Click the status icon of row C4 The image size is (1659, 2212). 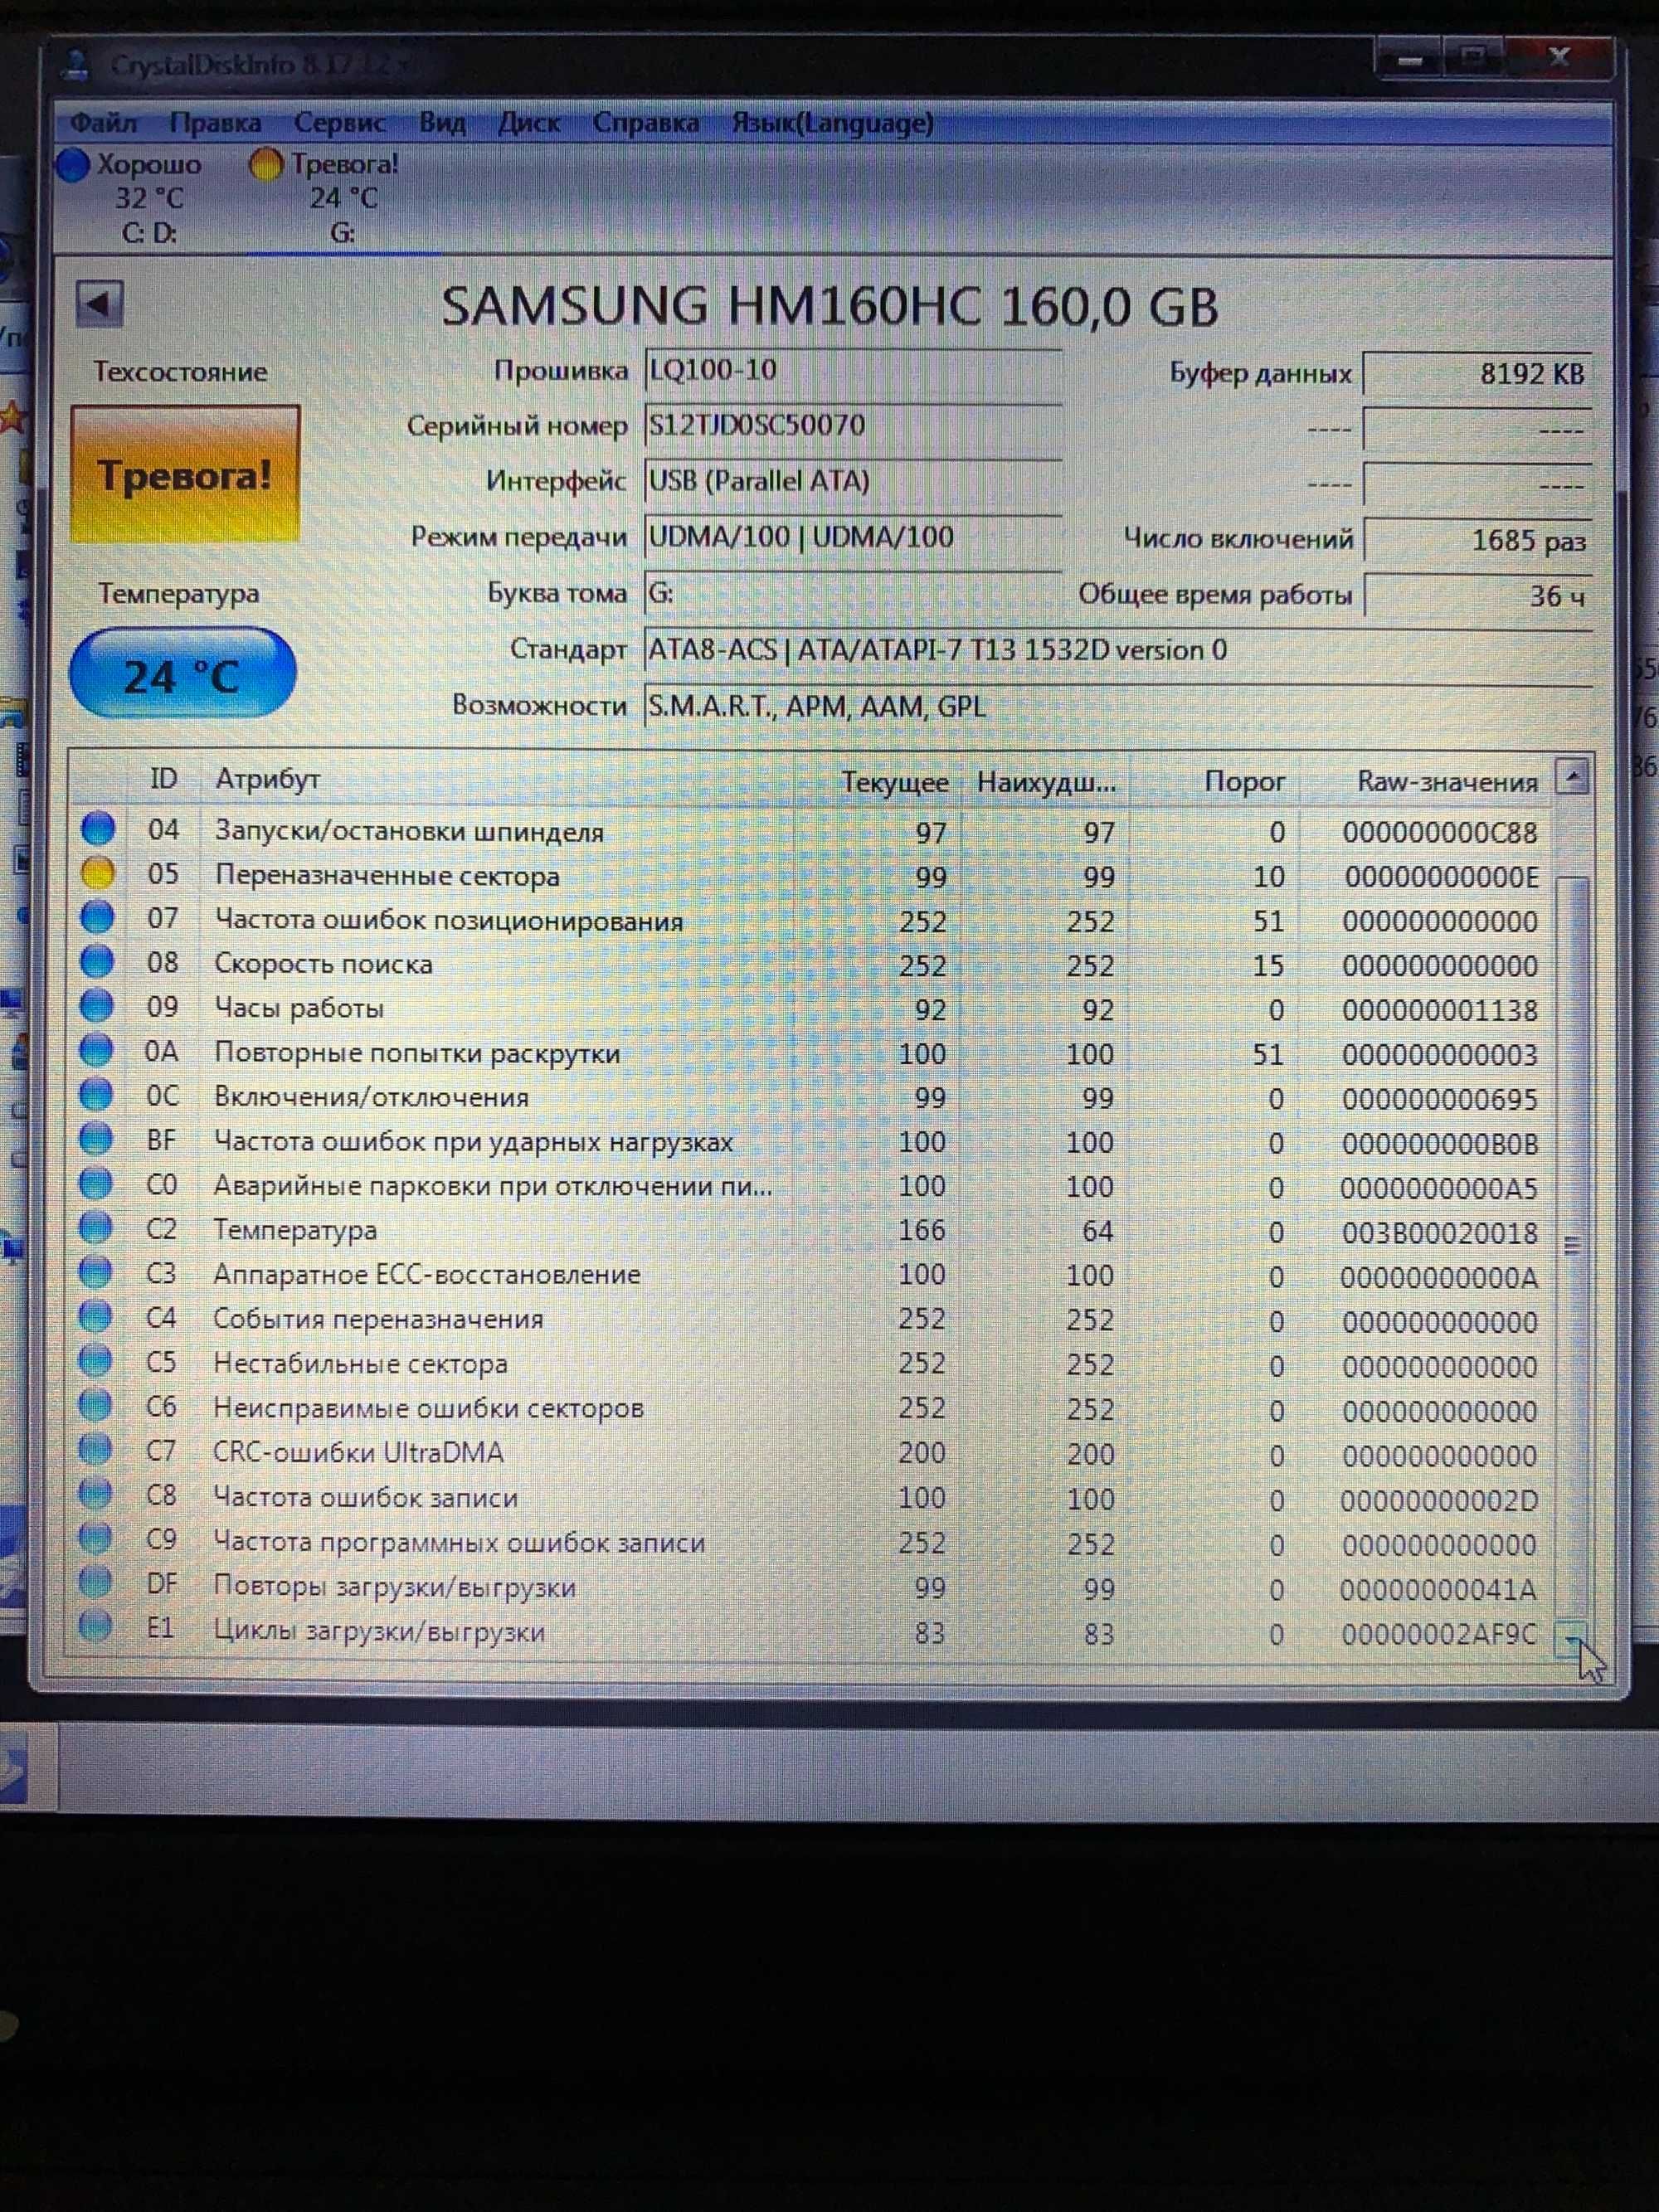click(95, 1316)
